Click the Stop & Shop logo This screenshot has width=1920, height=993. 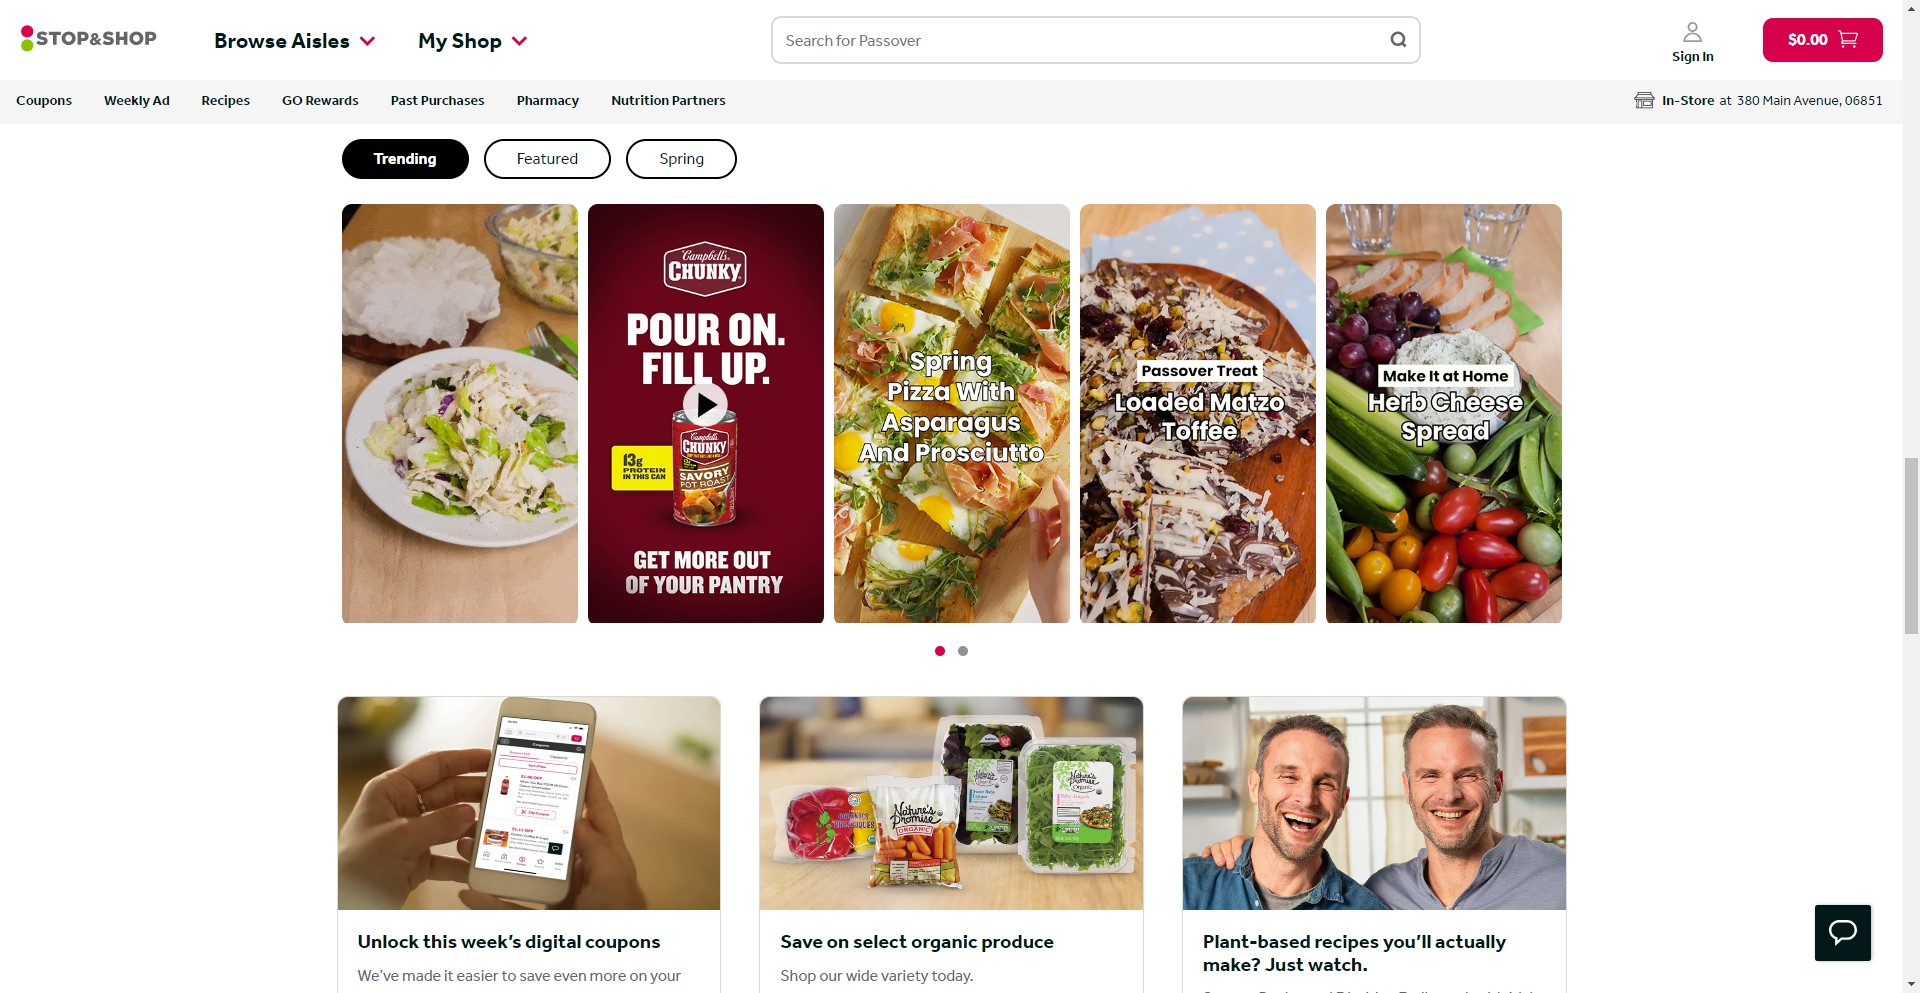coord(89,39)
